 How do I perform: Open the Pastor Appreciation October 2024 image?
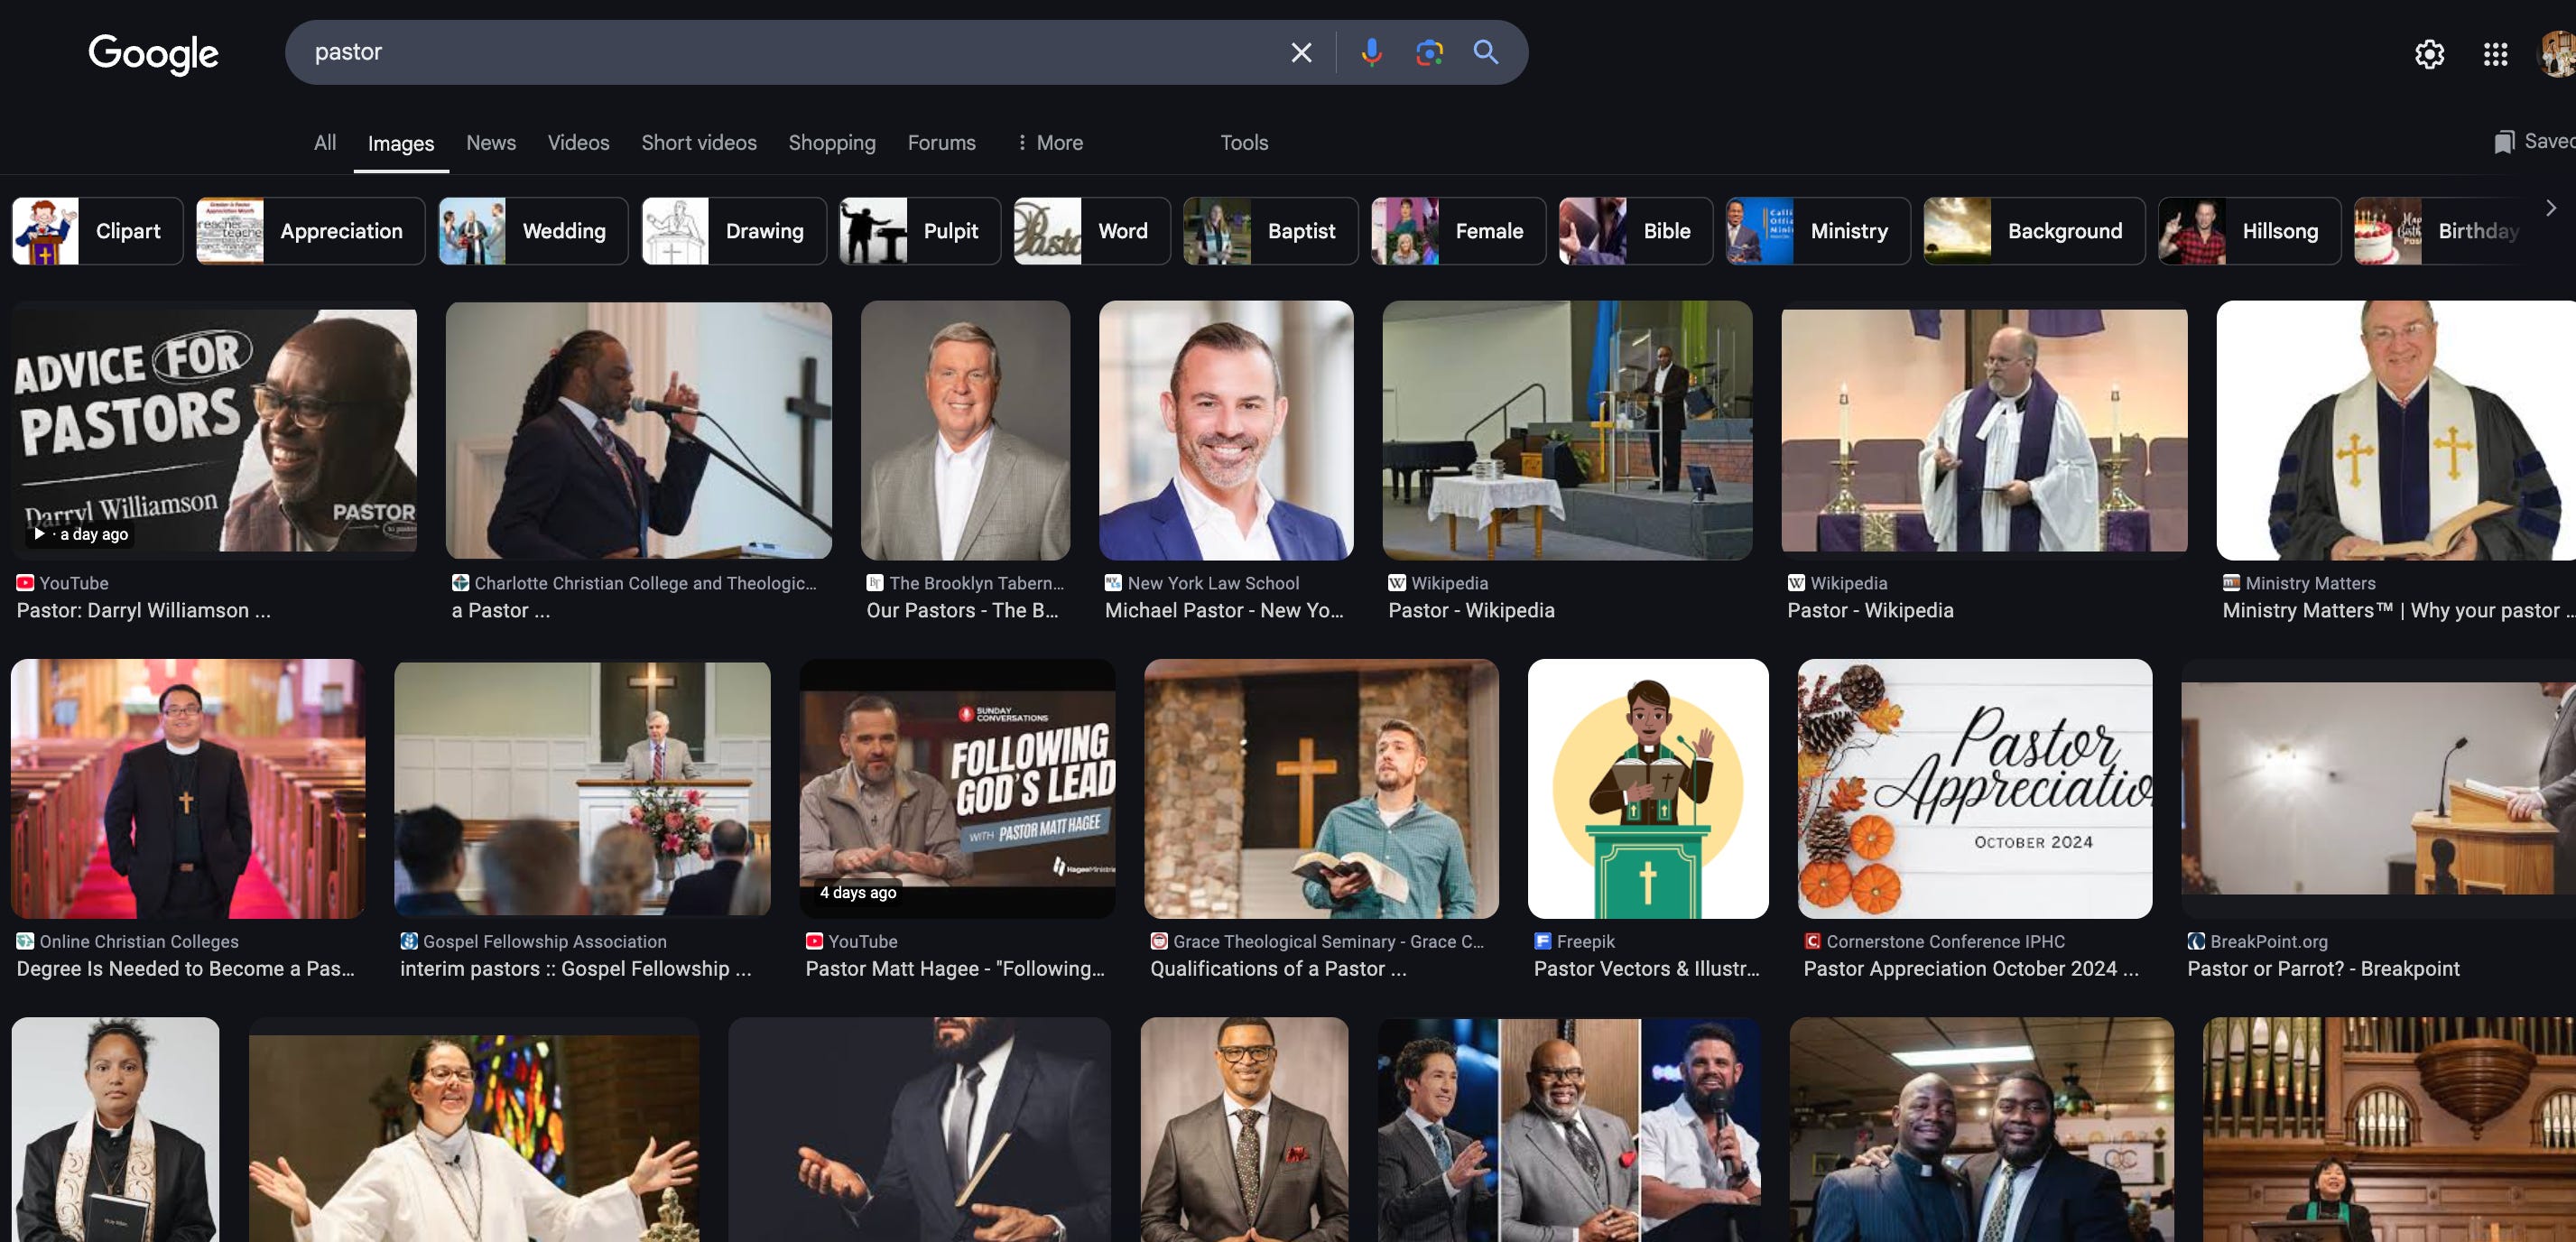click(1974, 788)
